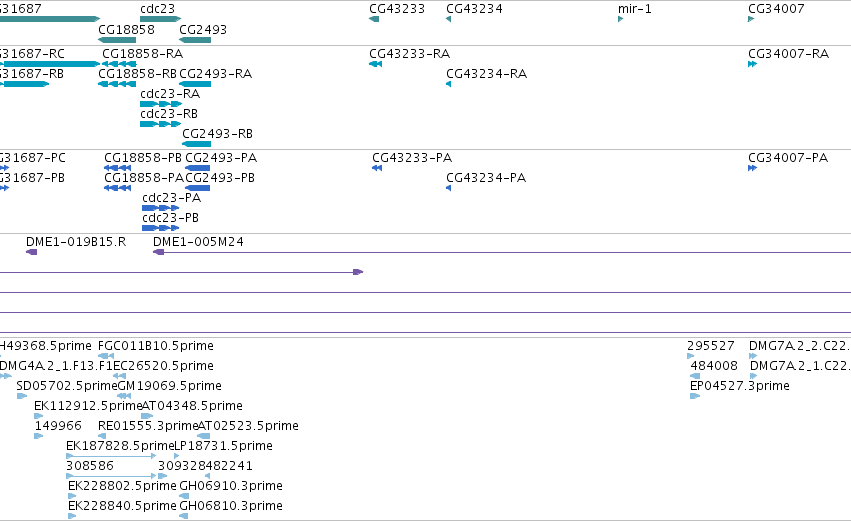Select the cdc23 gene label

[x=157, y=9]
